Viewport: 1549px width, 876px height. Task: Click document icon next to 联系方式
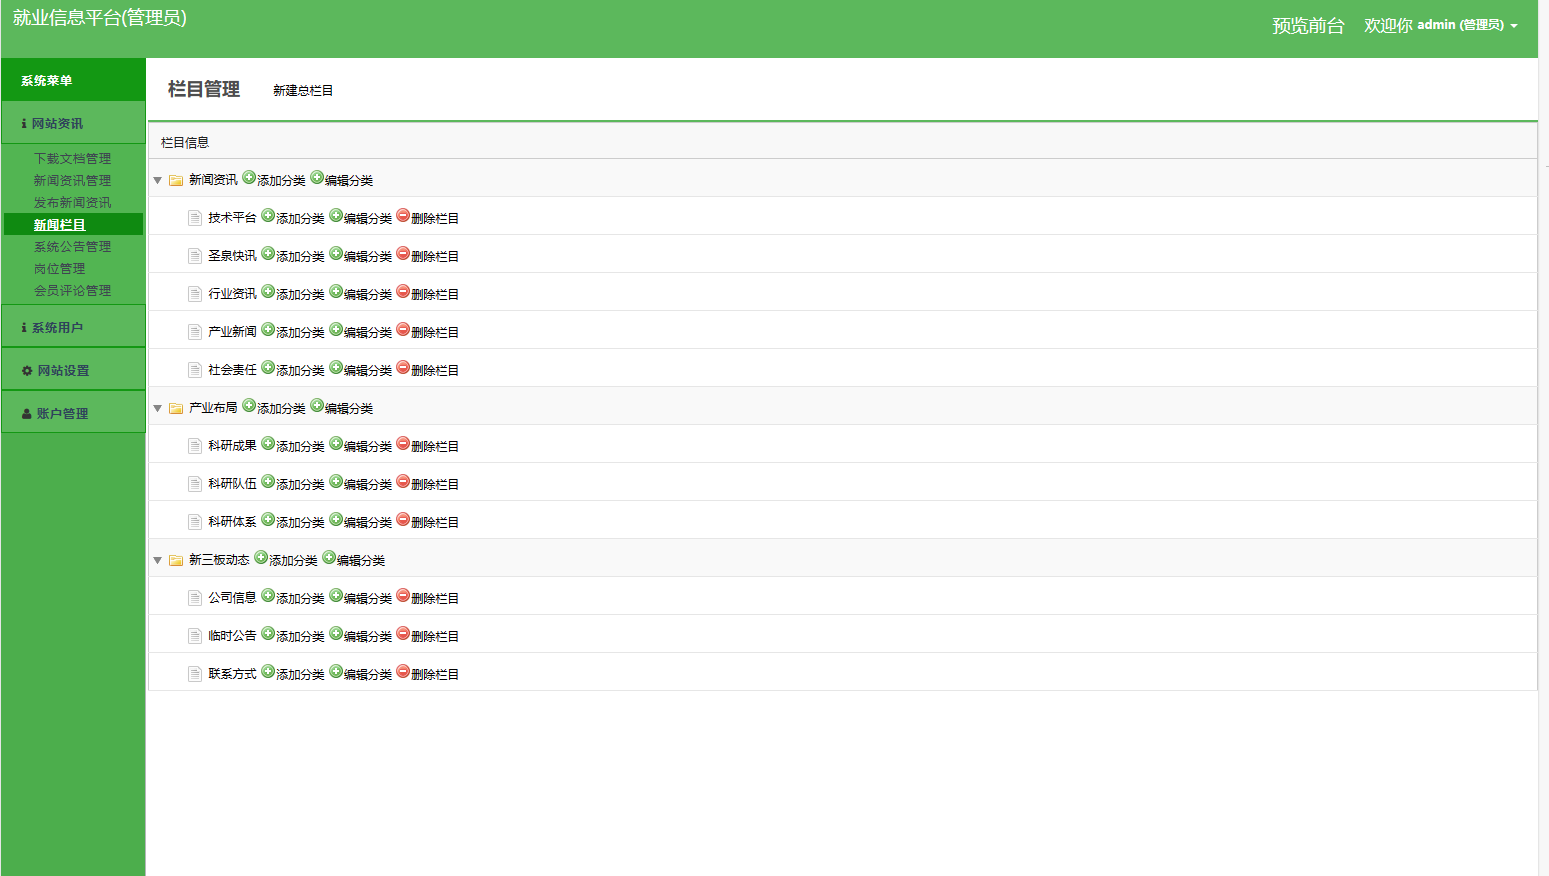coord(195,674)
